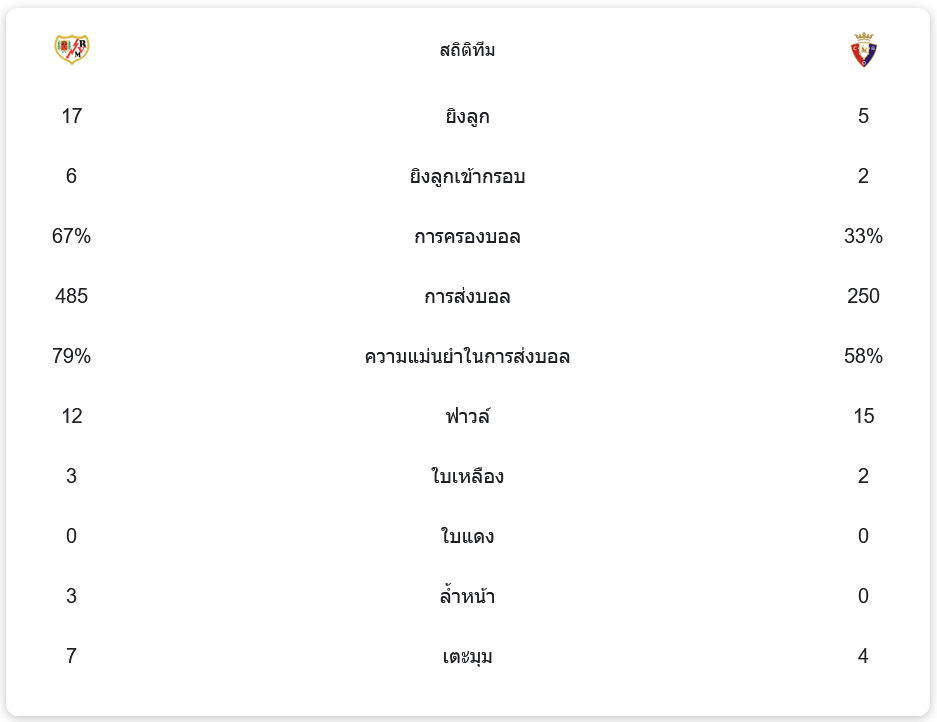
Task: Click the 250 passes value
Action: [863, 297]
